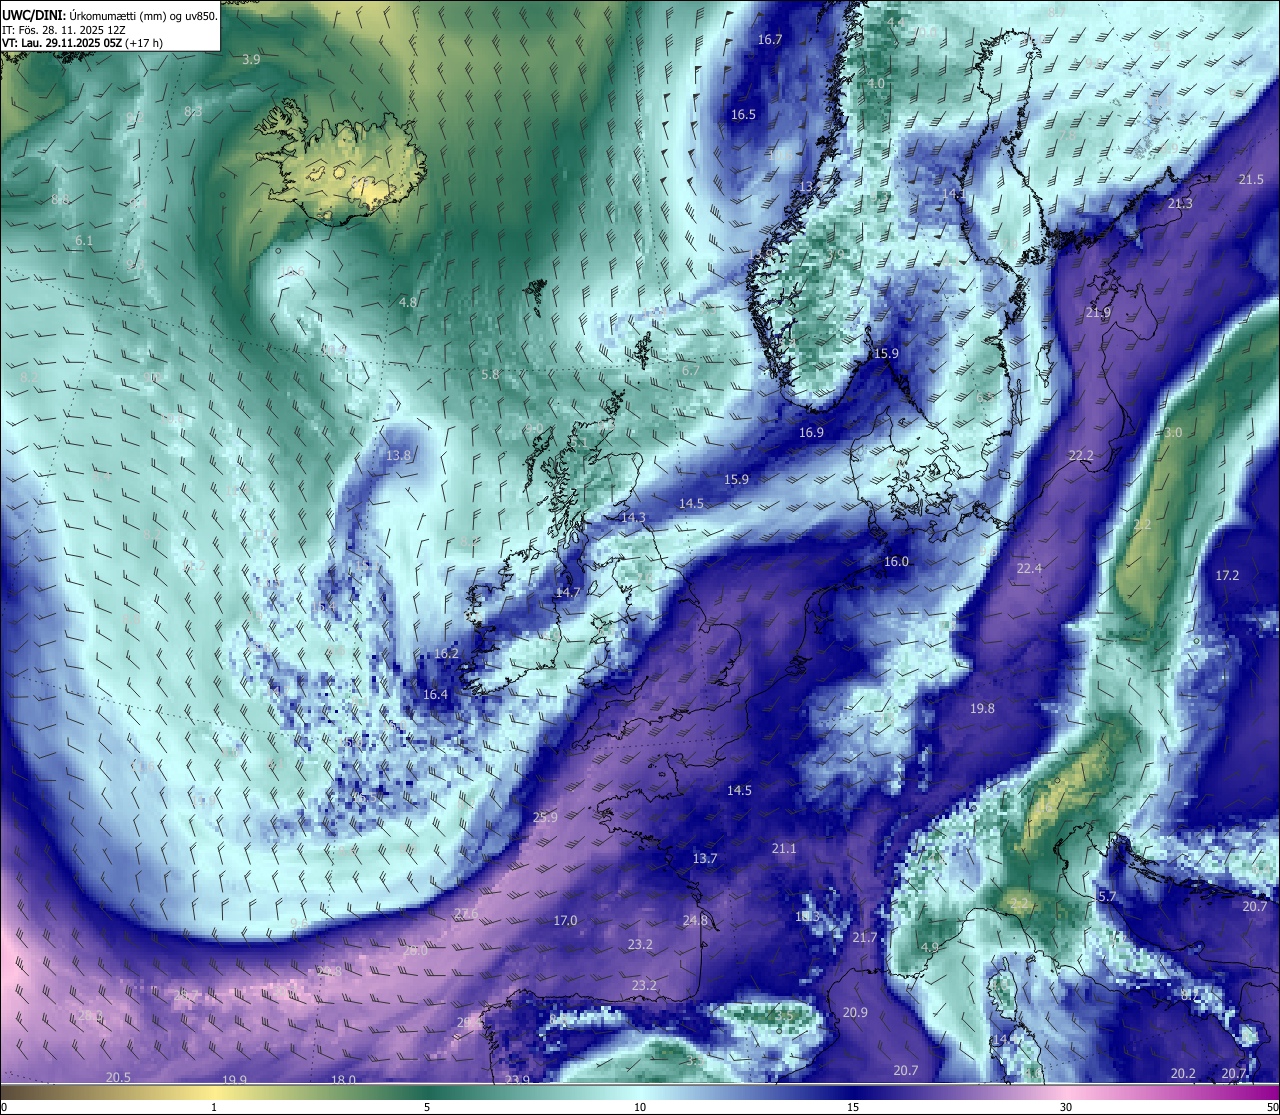The image size is (1280, 1115).
Task: Click the 6.1 value on the map
Action: 84,241
